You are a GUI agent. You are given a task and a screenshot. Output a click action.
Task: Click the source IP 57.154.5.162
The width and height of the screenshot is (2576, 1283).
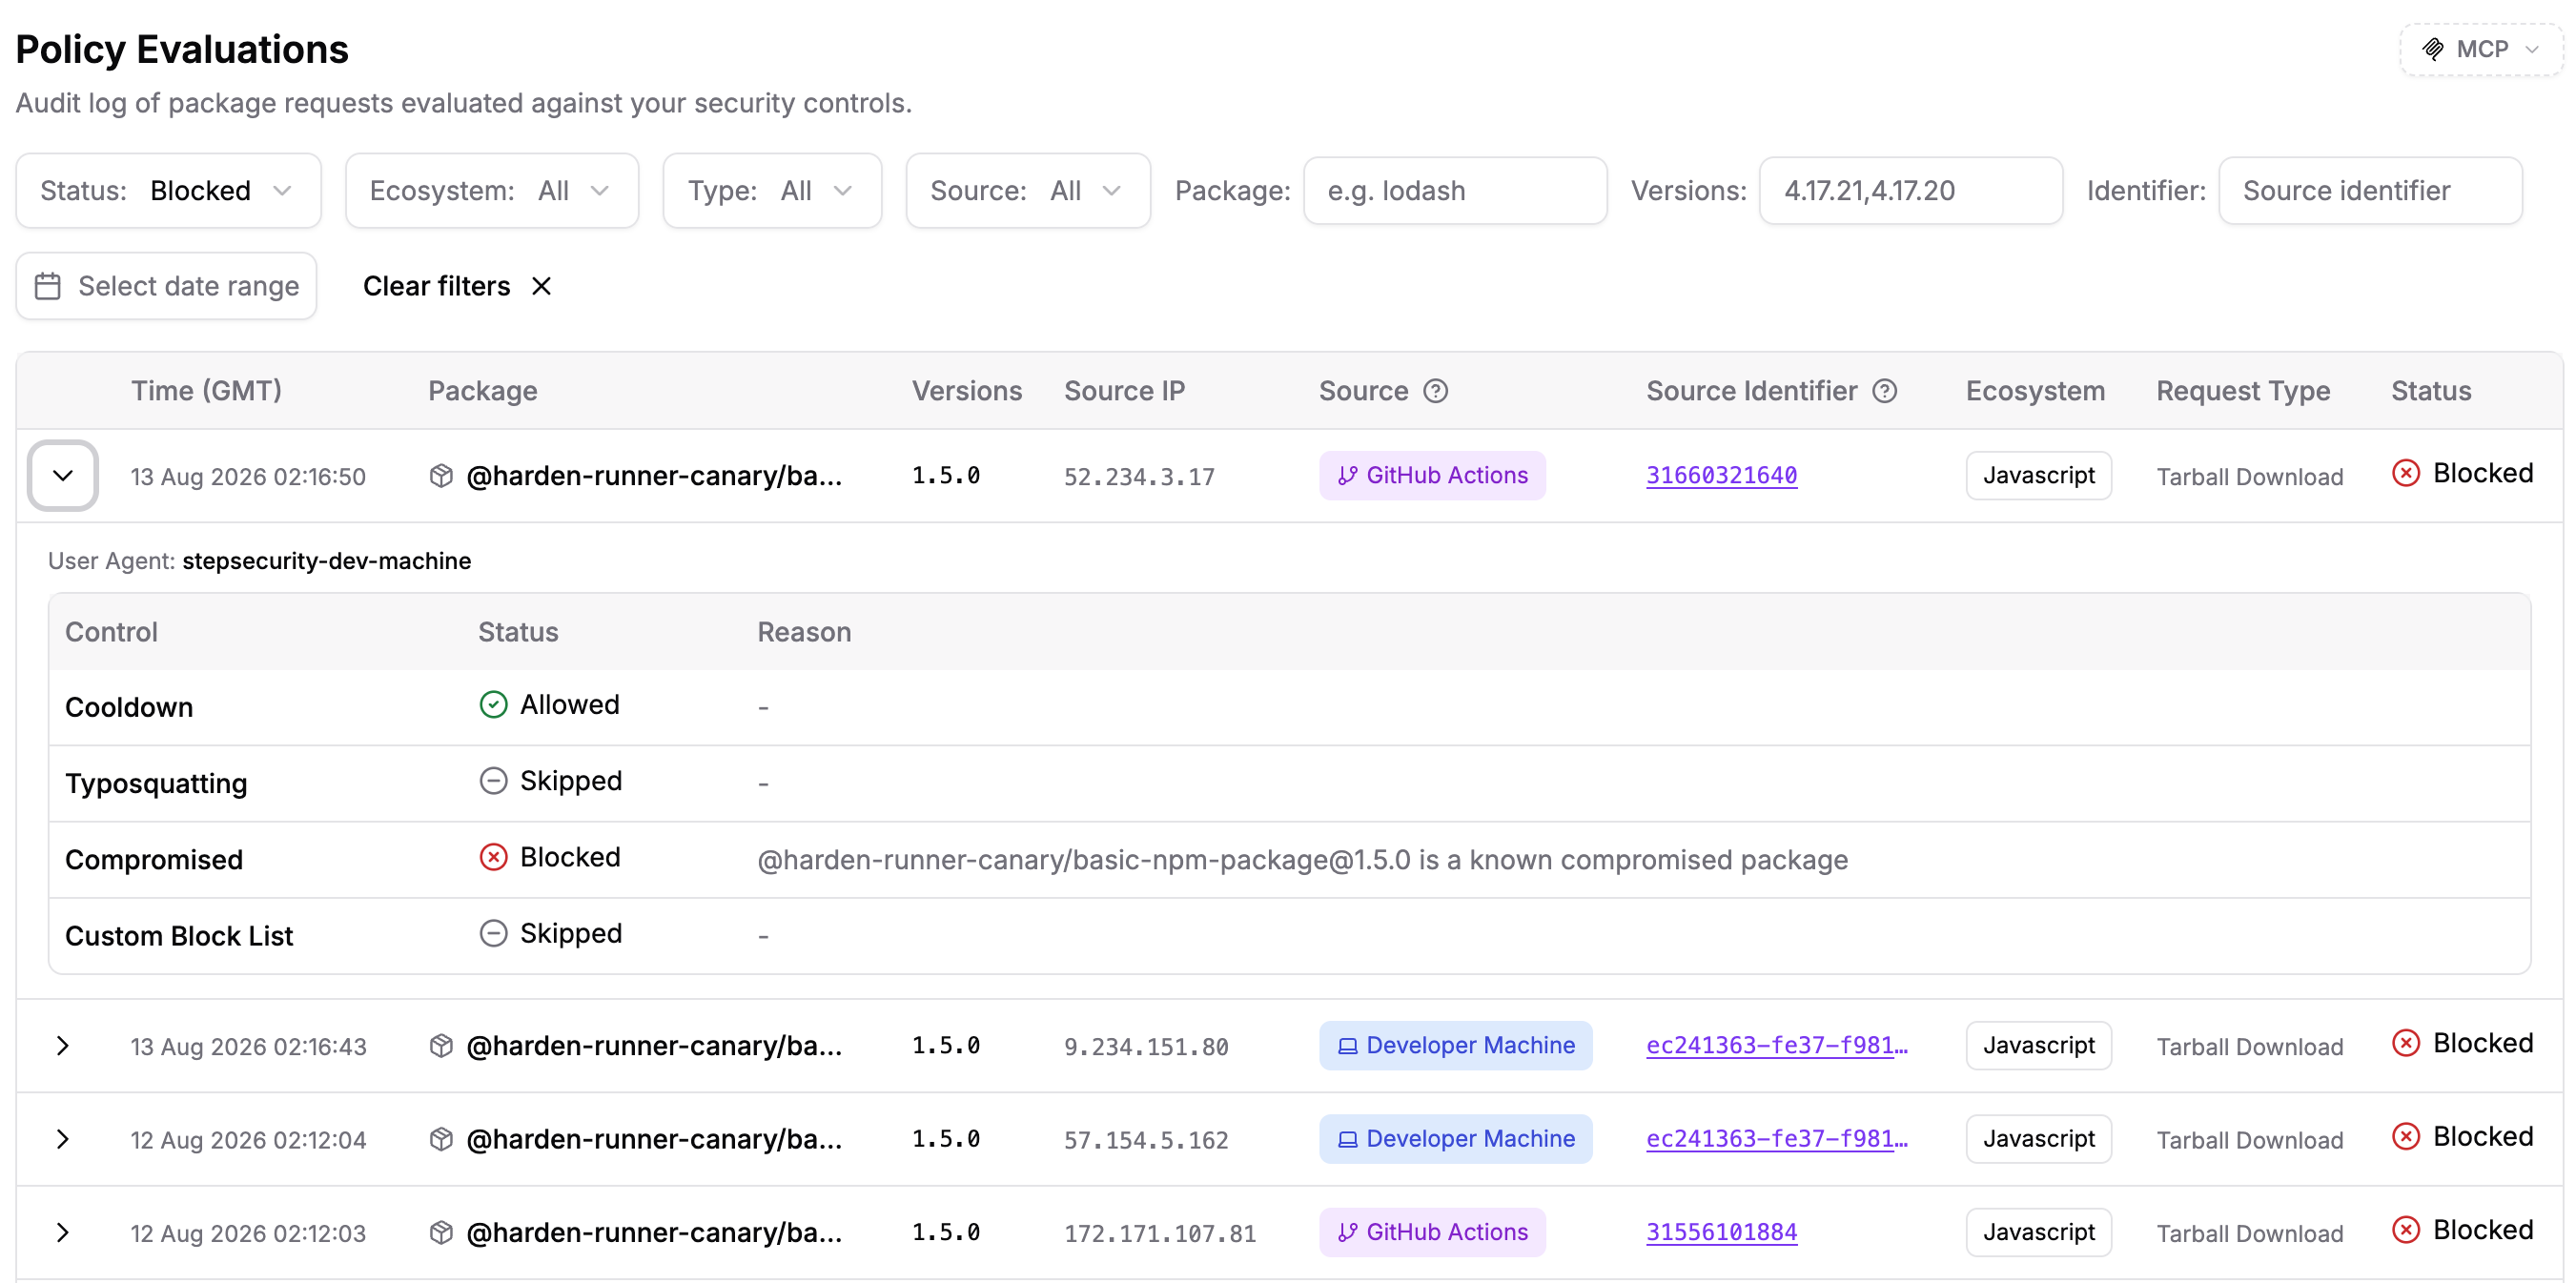coord(1146,1140)
